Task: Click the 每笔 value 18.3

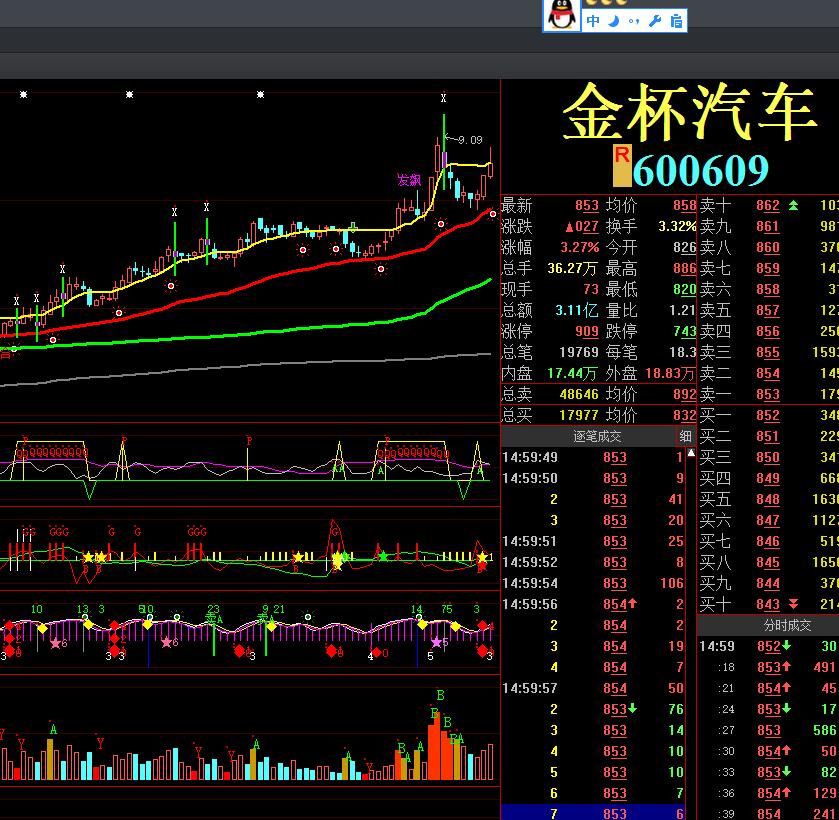Action: tap(682, 352)
